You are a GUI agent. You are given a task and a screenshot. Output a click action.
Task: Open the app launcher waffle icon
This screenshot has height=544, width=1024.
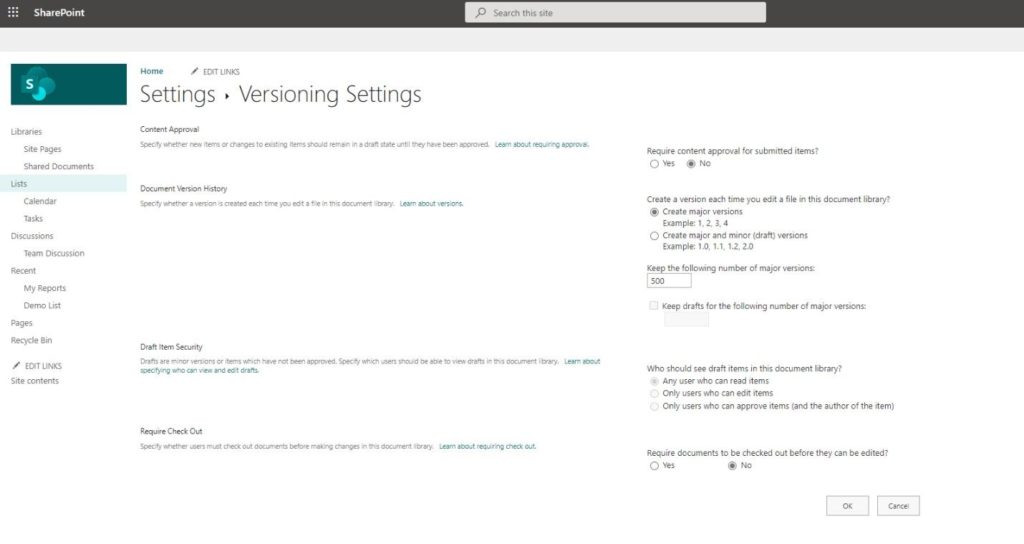pos(13,12)
